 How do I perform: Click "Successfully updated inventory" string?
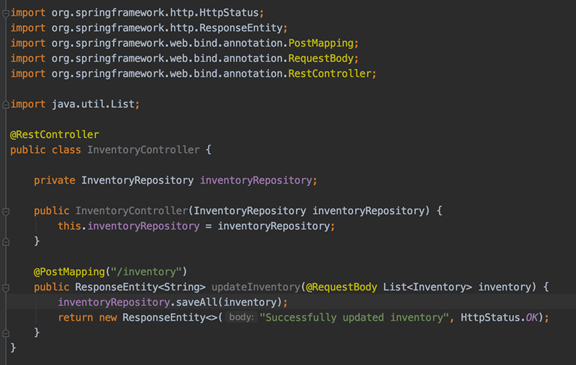point(354,318)
